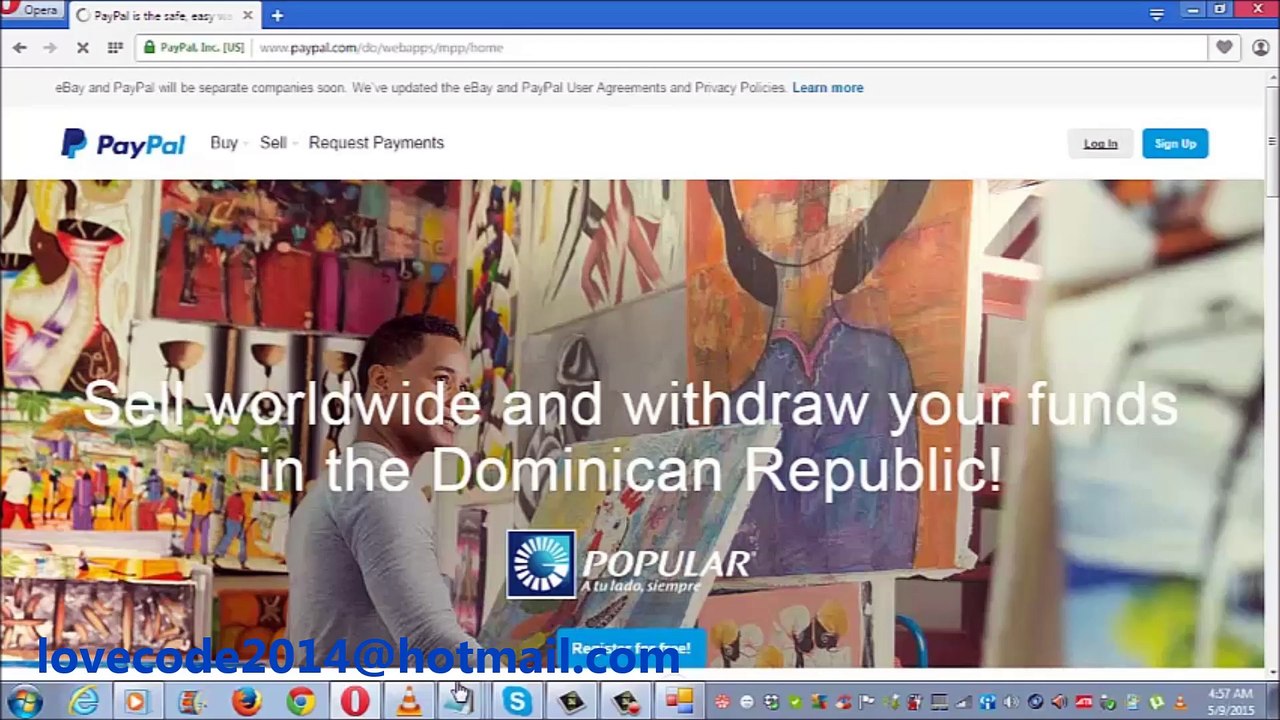Image resolution: width=1280 pixels, height=720 pixels.
Task: Open the Windows Media Center taskbar icon
Action: (191, 702)
